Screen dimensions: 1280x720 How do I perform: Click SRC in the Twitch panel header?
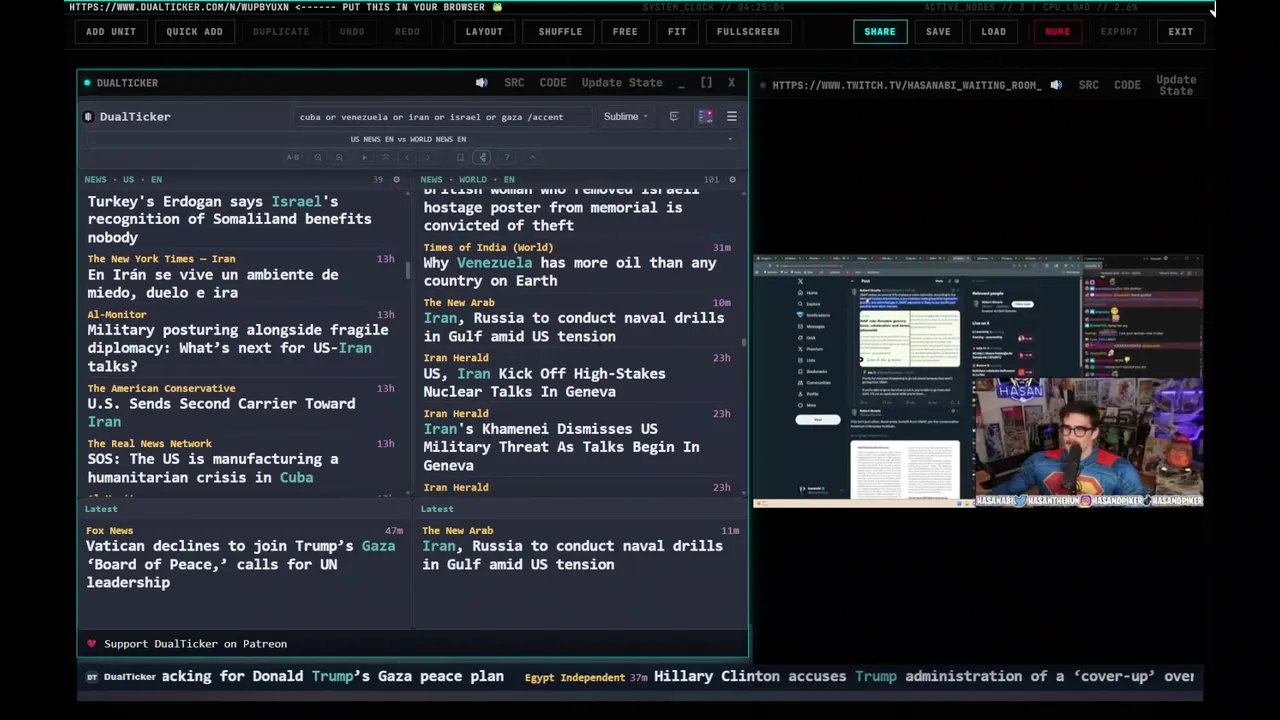[1089, 85]
